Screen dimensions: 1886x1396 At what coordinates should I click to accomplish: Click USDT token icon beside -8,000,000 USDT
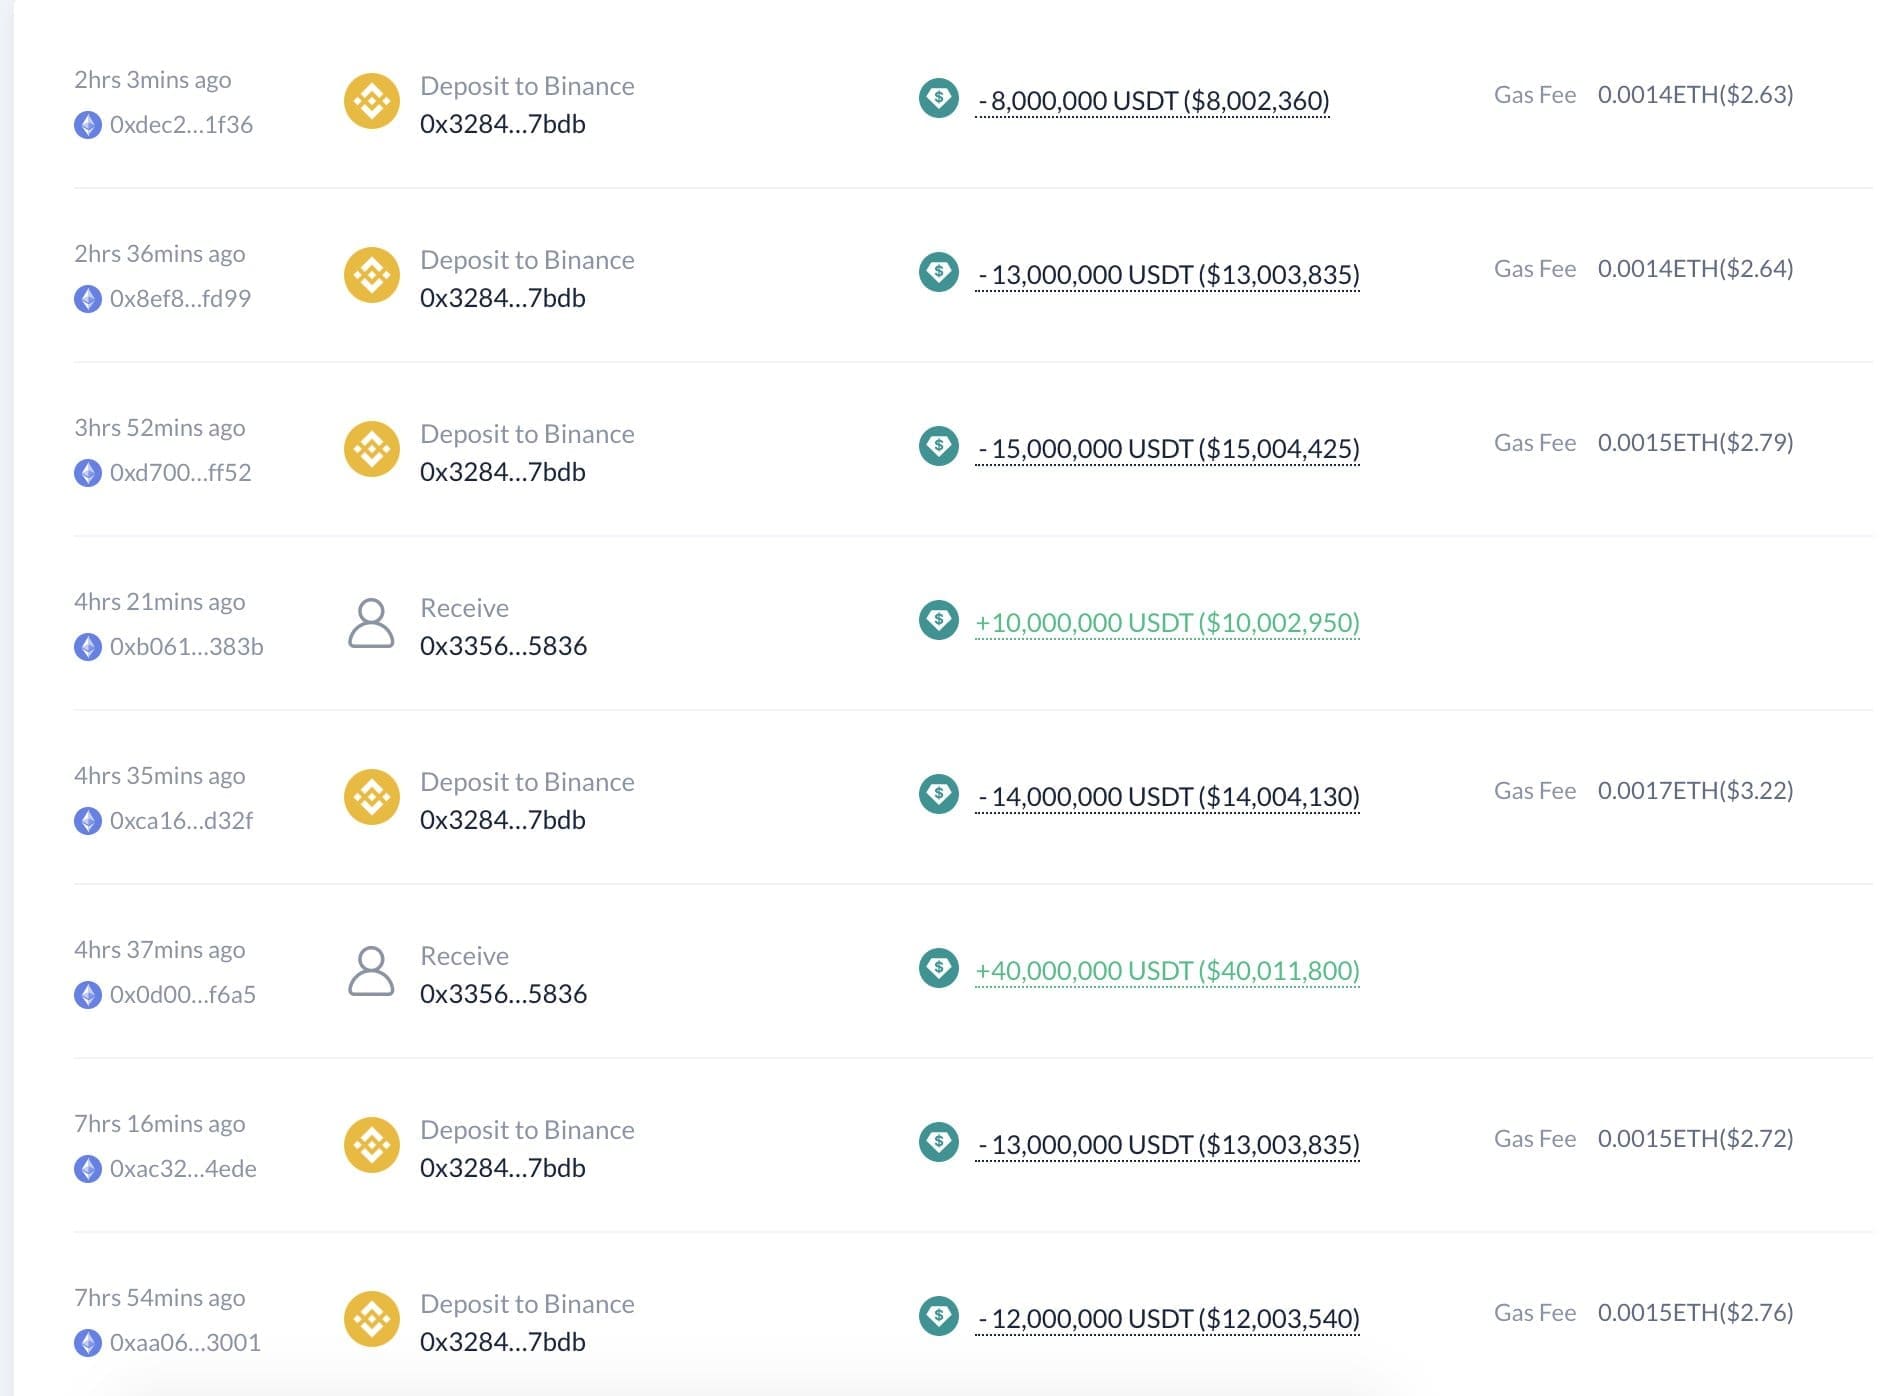pyautogui.click(x=939, y=98)
